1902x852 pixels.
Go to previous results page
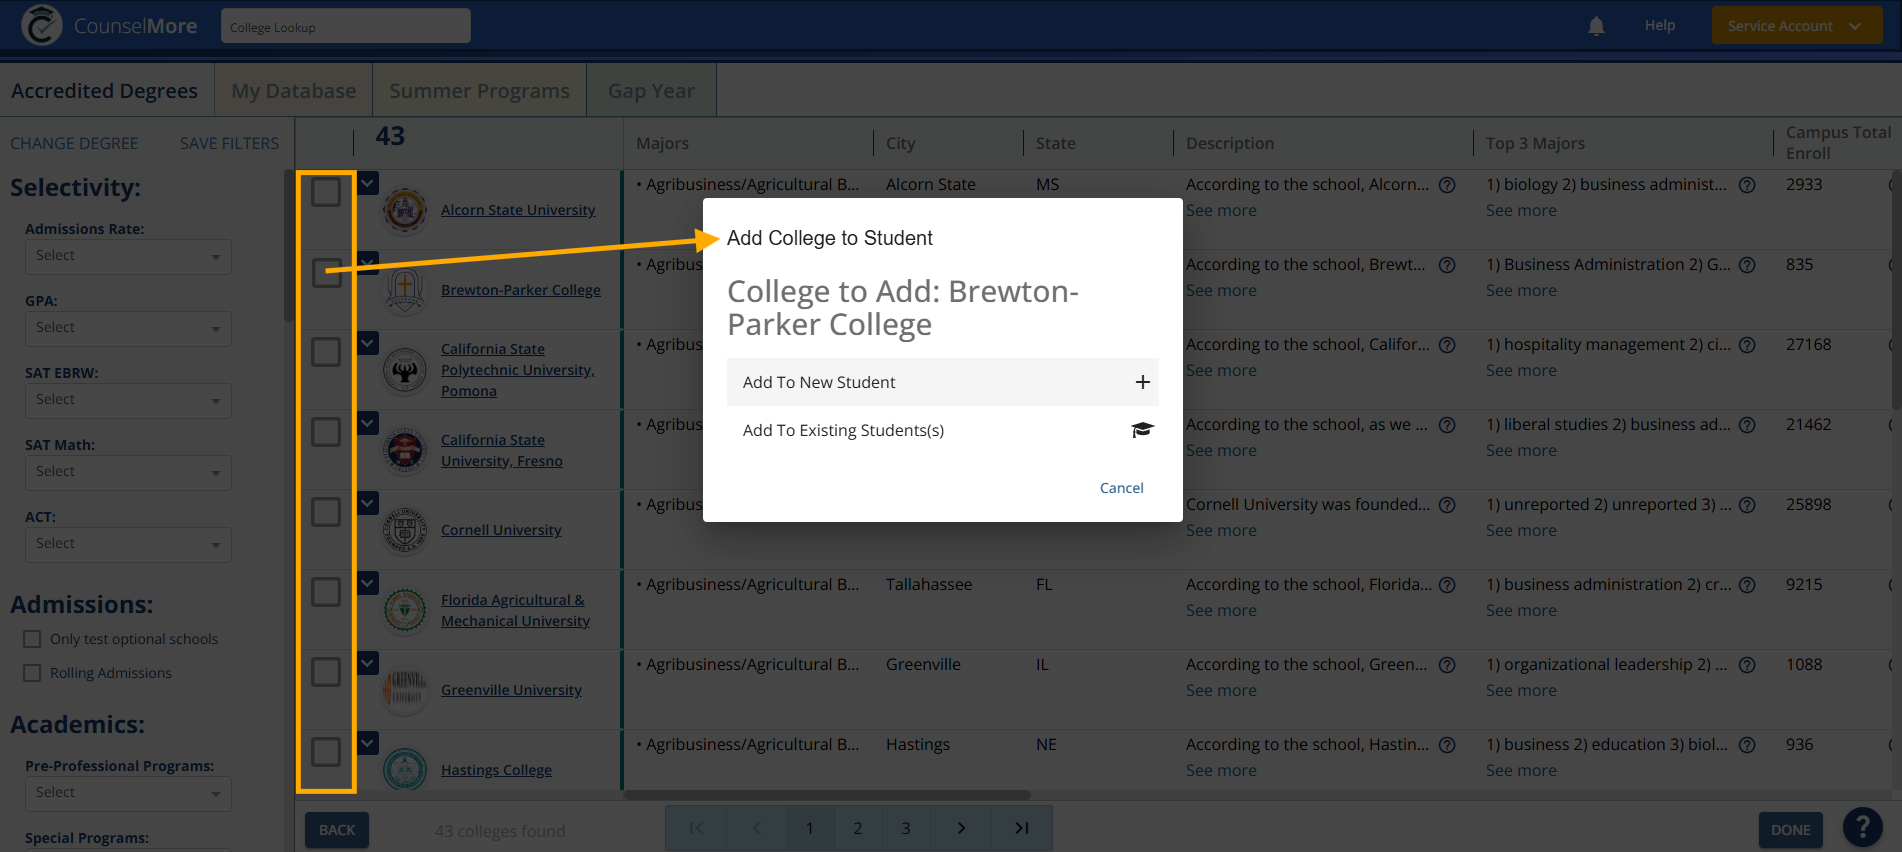tap(756, 828)
